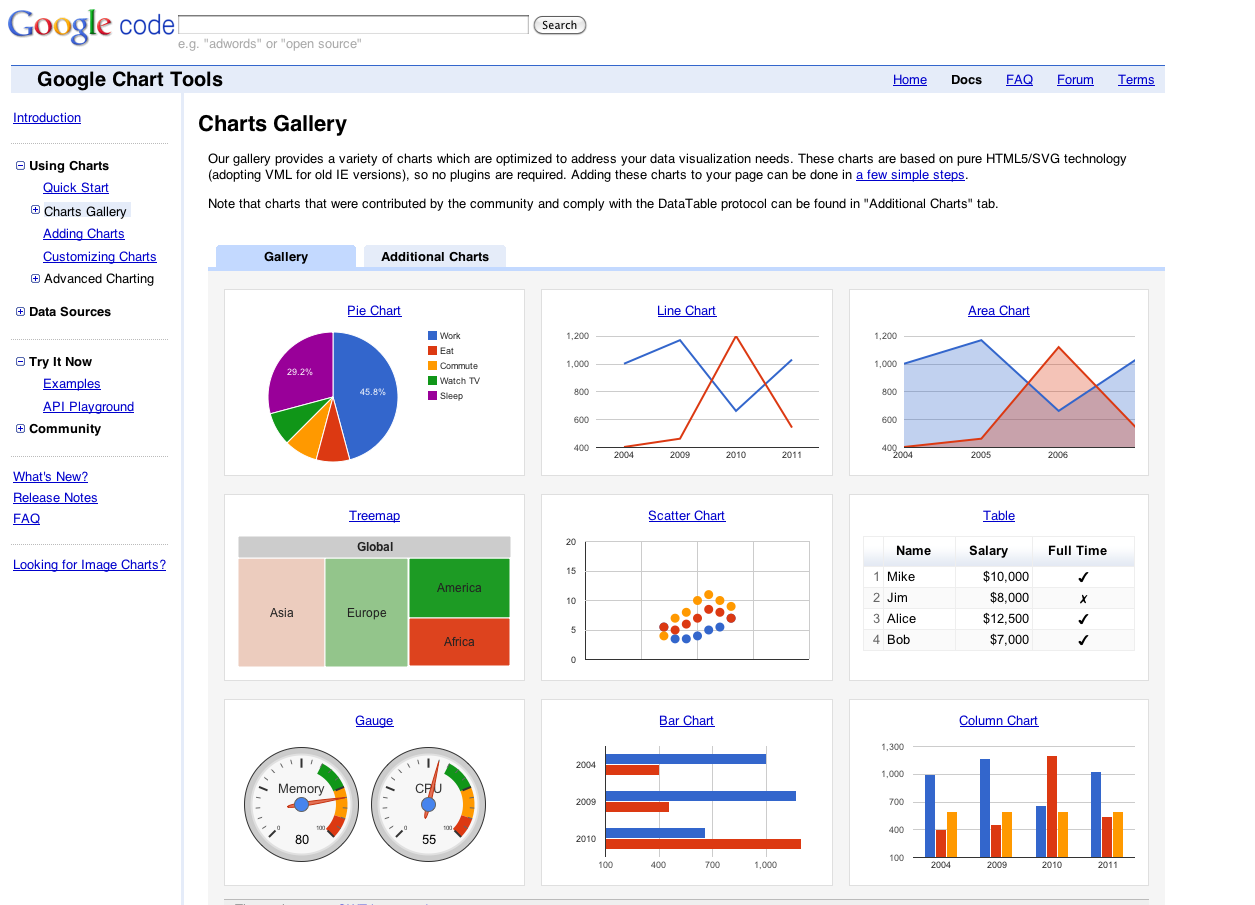Screen dimensions: 1255x905
Task: Collapse the Try It Now section
Action: (19, 361)
